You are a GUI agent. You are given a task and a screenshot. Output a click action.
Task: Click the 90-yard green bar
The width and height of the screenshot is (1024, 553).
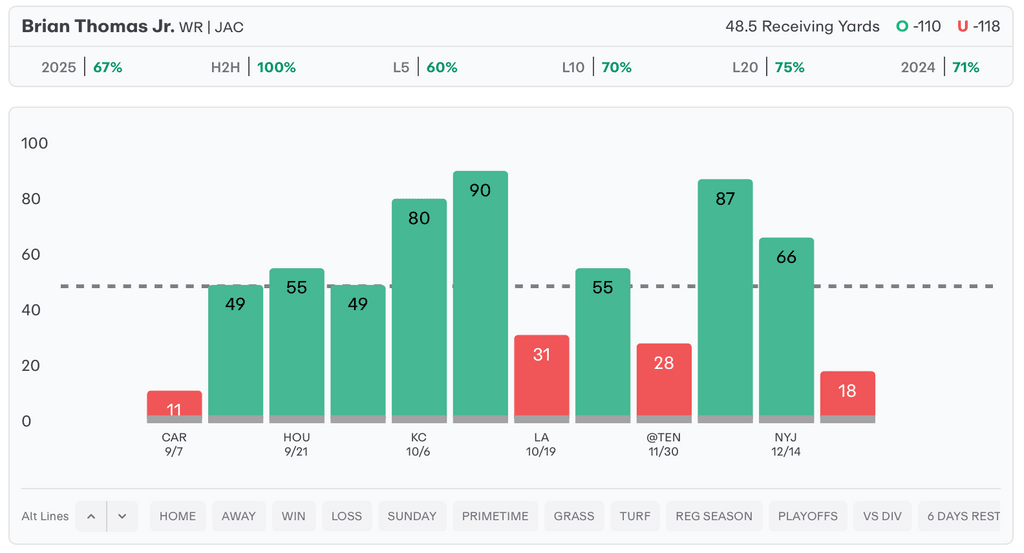coord(480,295)
